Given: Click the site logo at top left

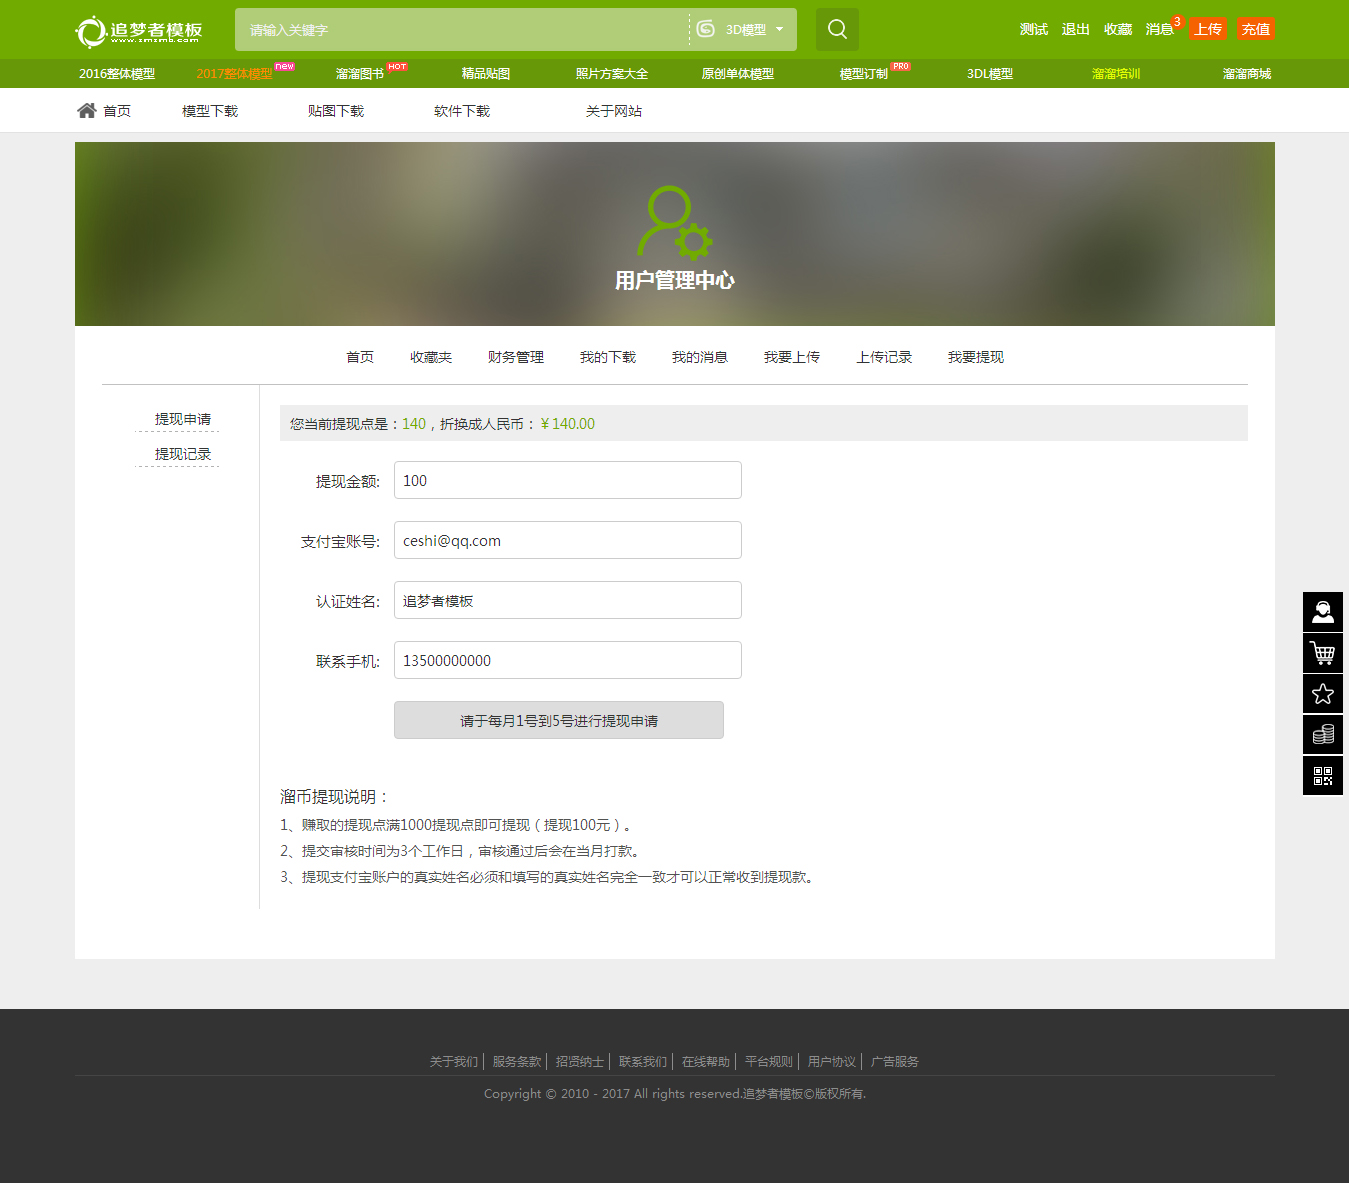Looking at the screenshot, I should click(139, 31).
